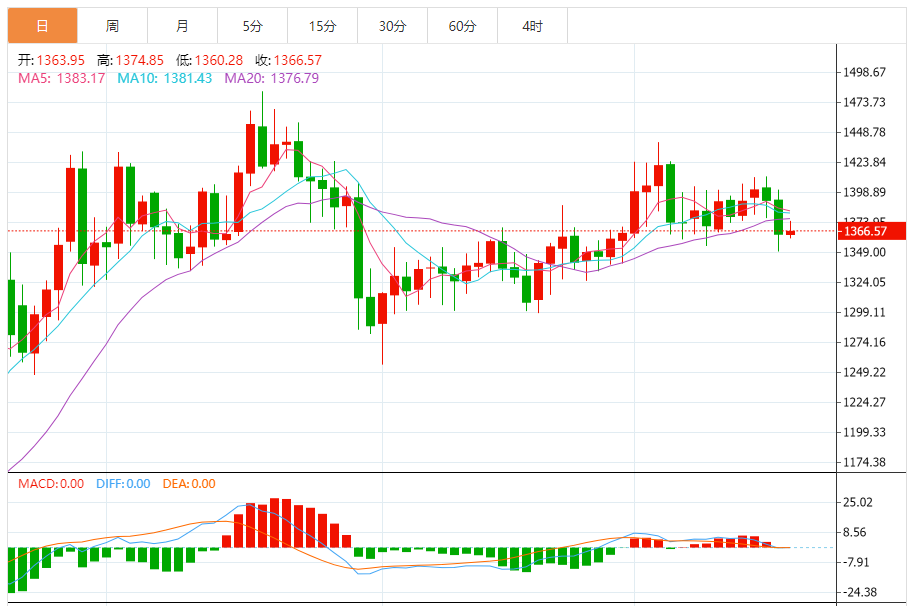Viewport: 910px width, 606px height.
Task: Click the 25.02 MACD axis label
Action: click(860, 502)
